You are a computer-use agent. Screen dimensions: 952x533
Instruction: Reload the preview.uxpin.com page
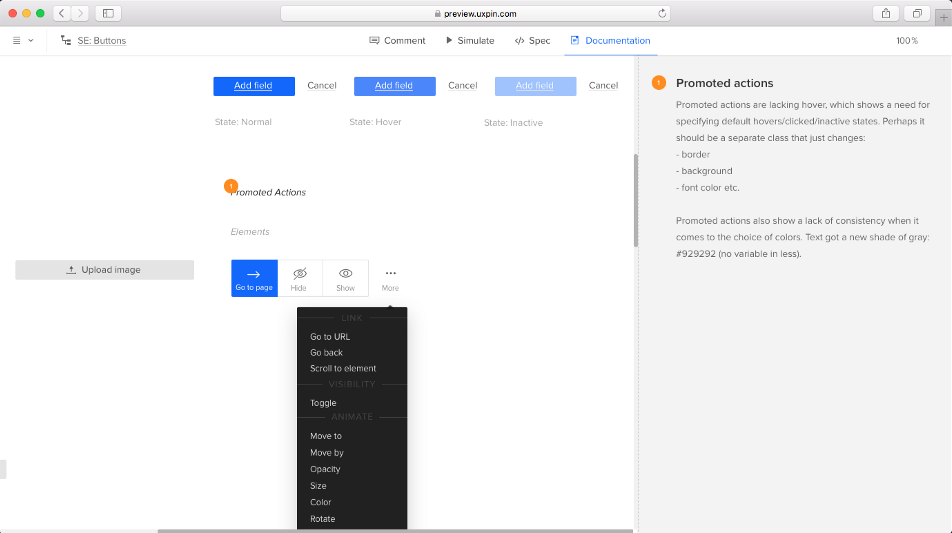[x=662, y=13]
